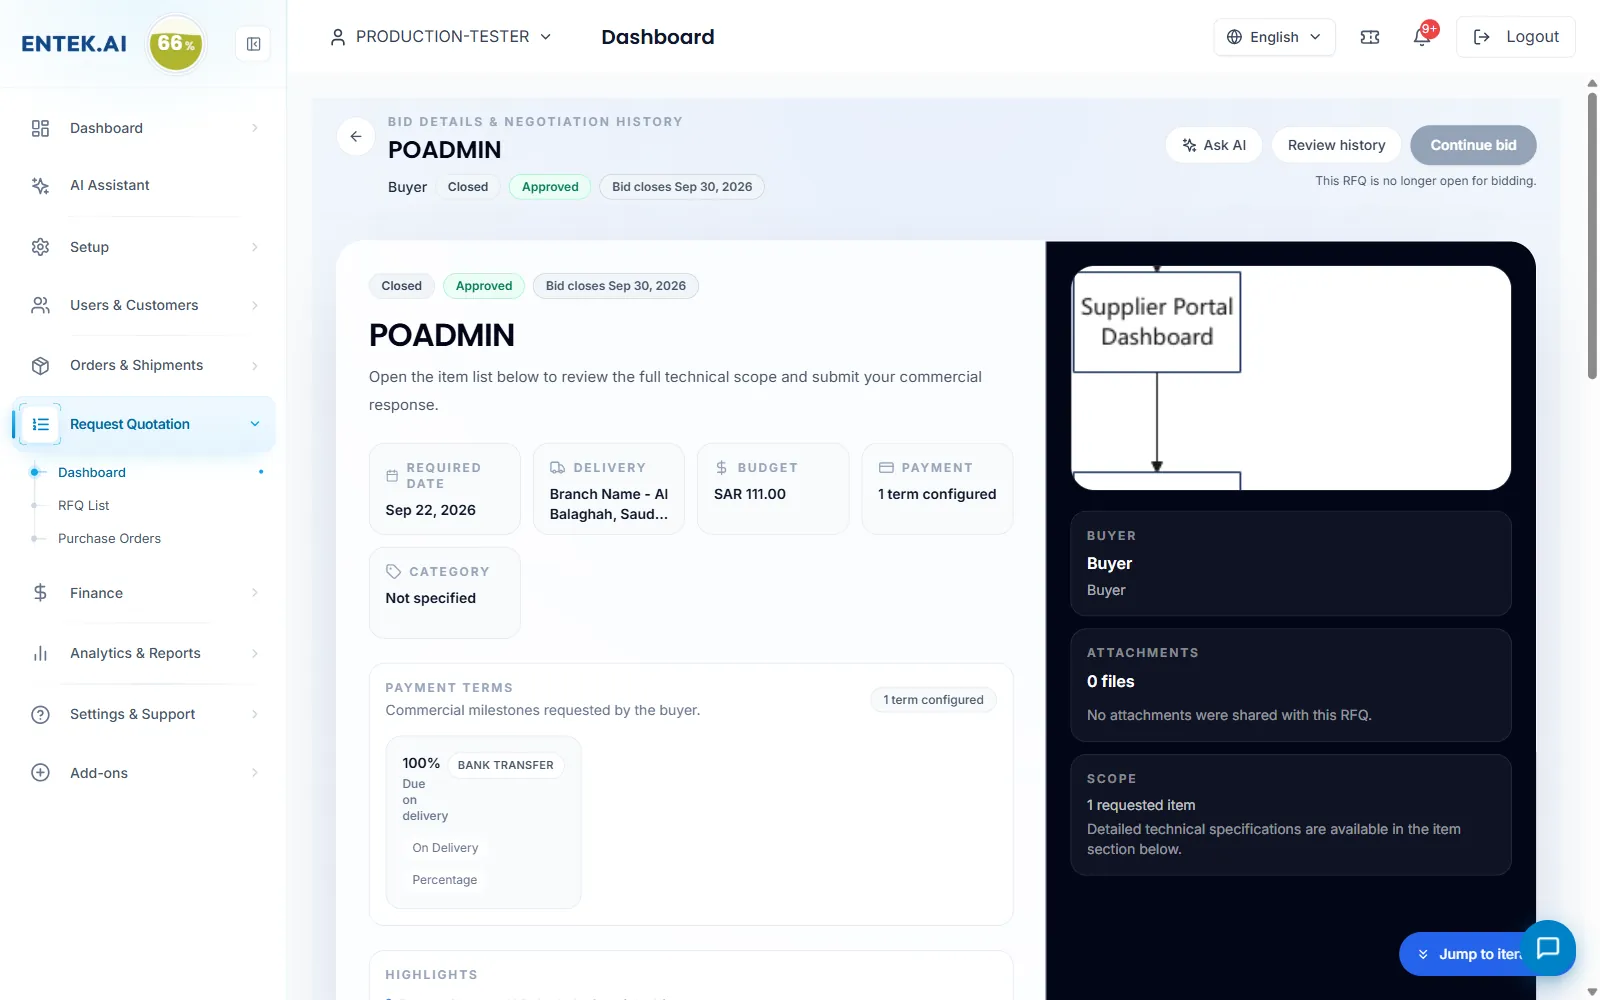Click the Review history button

pos(1336,145)
